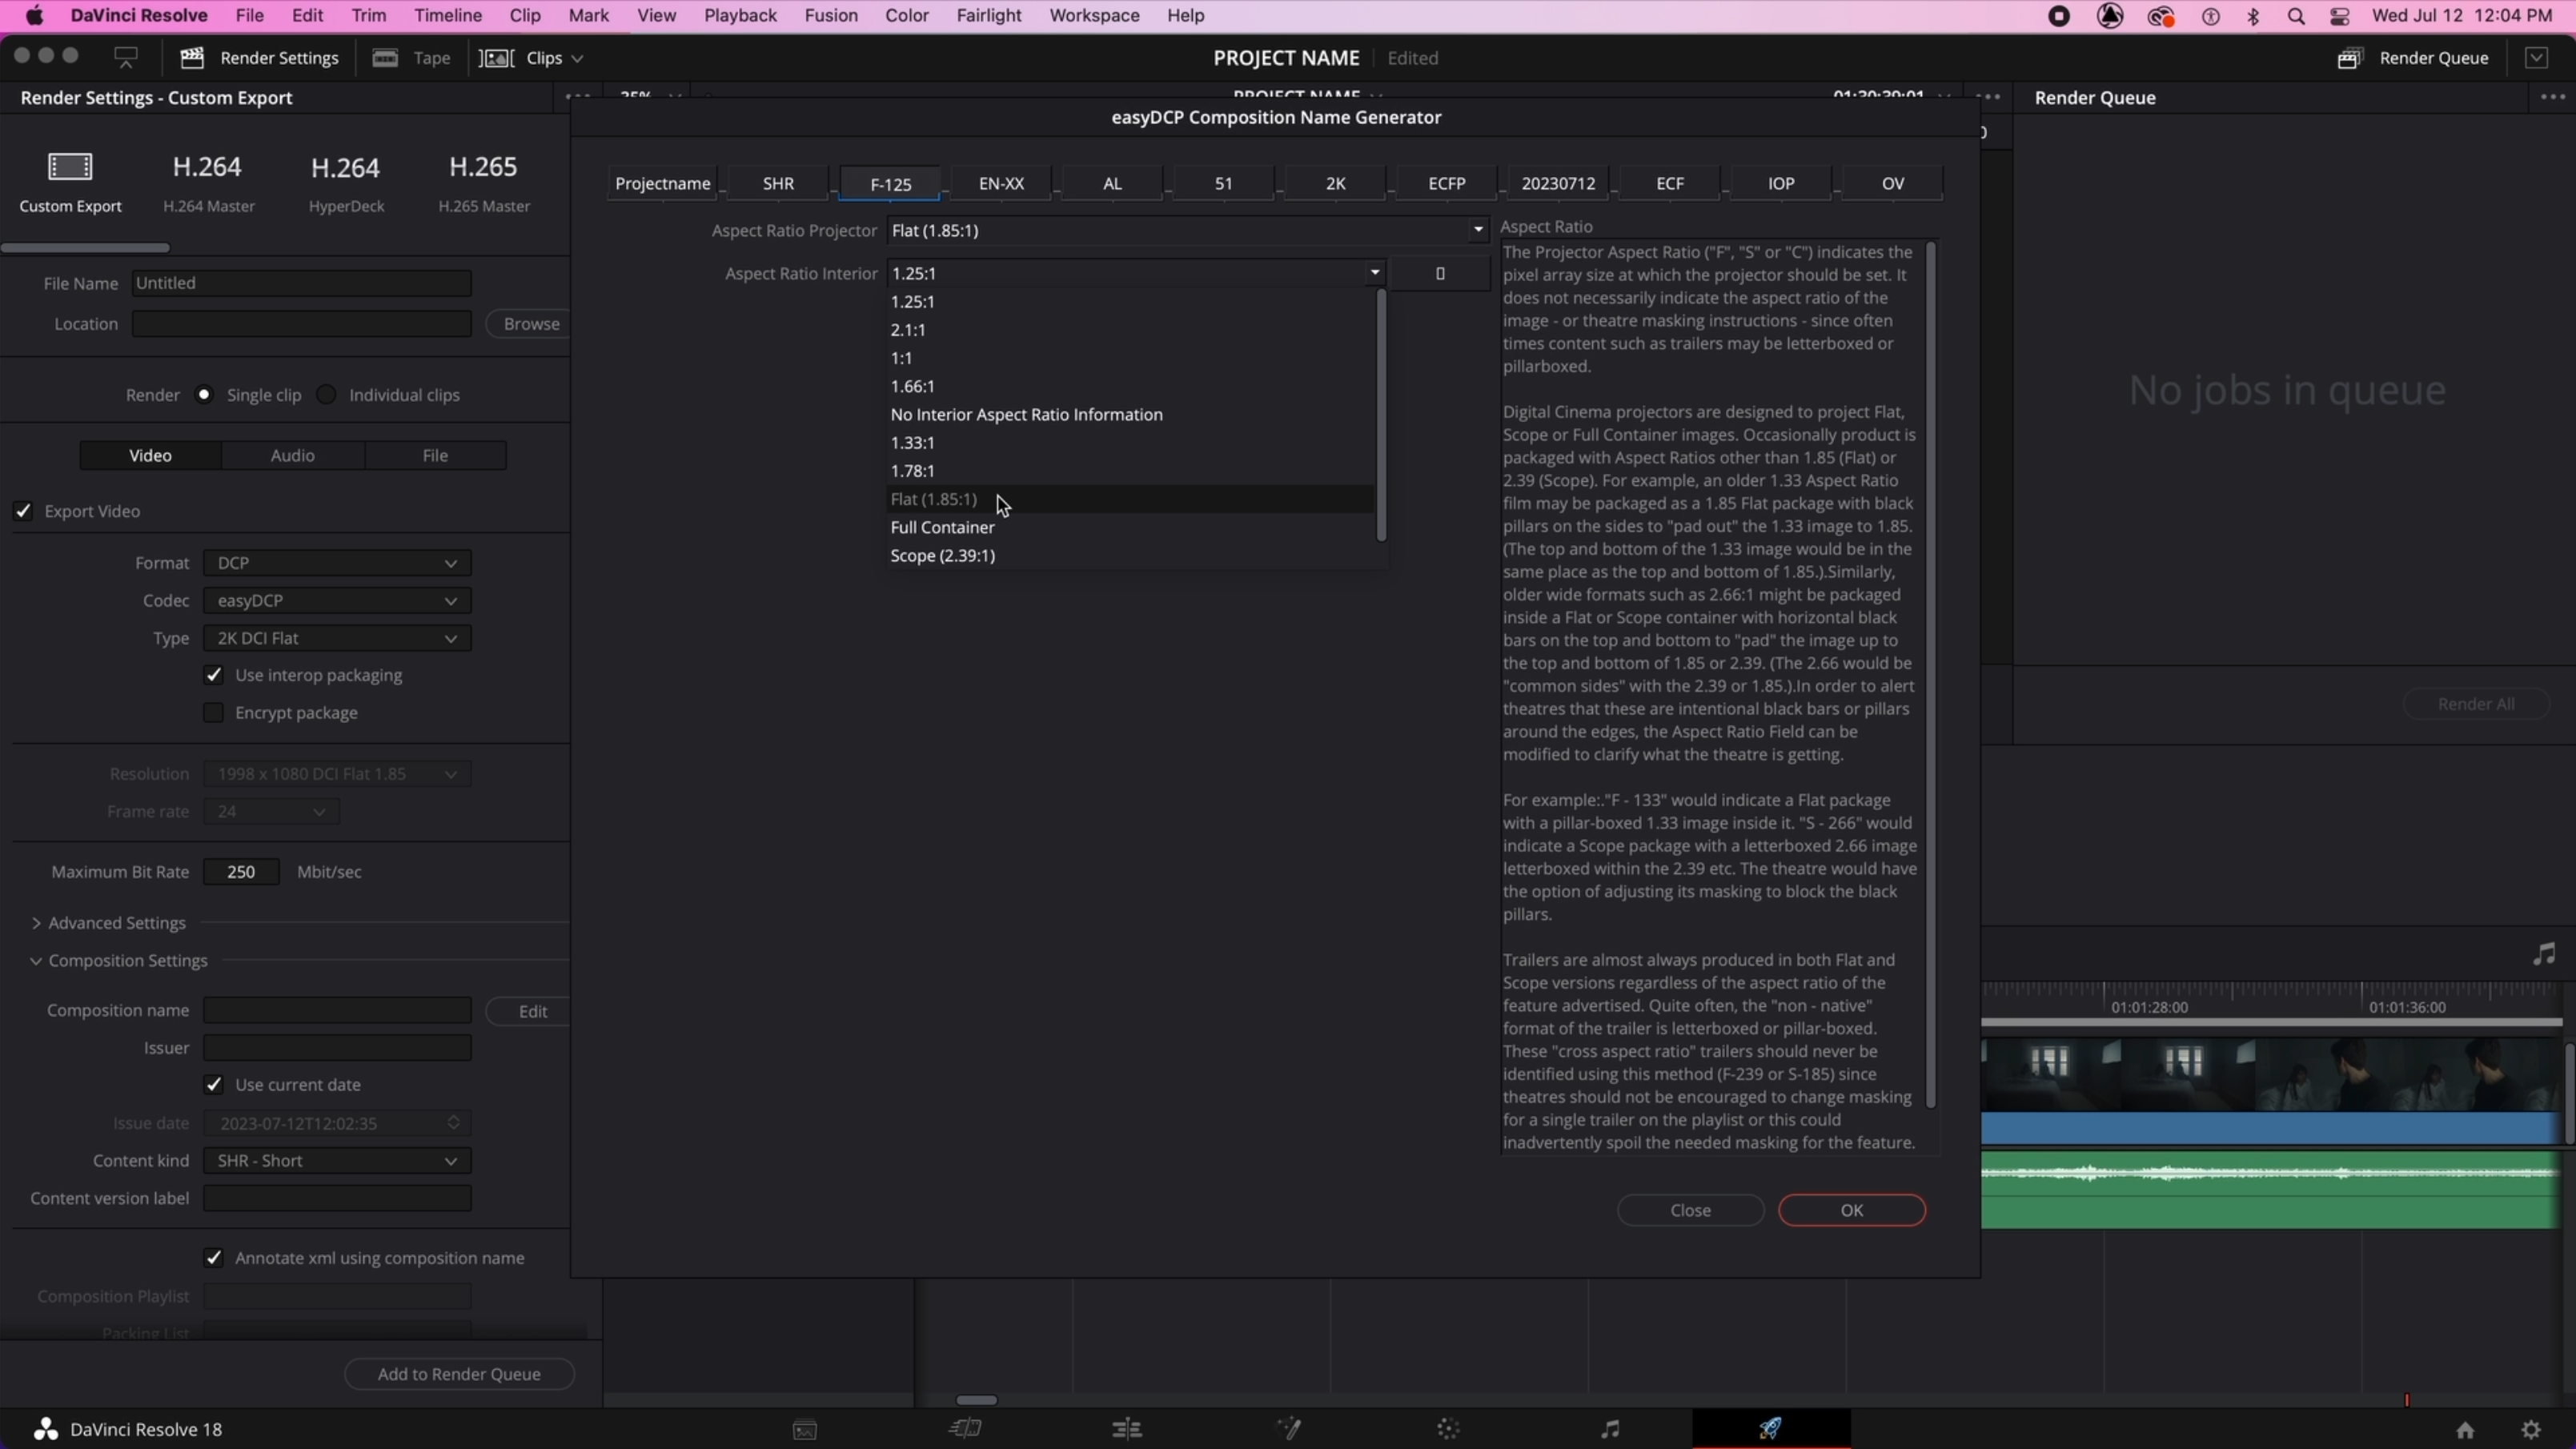Image resolution: width=2576 pixels, height=1449 pixels.
Task: Click Edit next to Composition name
Action: click(x=531, y=1011)
